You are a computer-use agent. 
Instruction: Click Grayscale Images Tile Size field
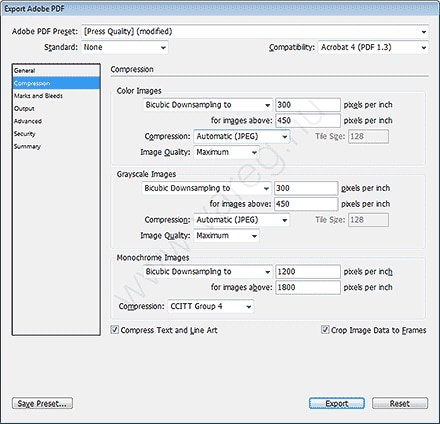coord(368,220)
